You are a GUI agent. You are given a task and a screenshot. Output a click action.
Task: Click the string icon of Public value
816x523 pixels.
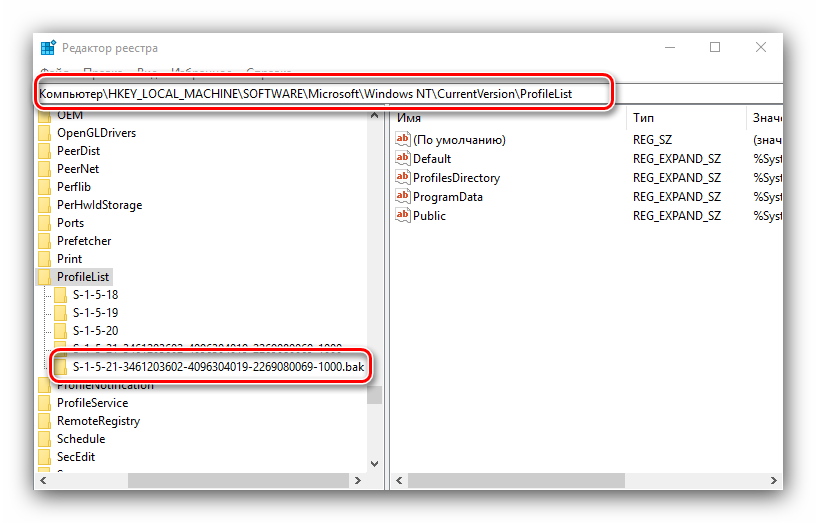pos(403,215)
